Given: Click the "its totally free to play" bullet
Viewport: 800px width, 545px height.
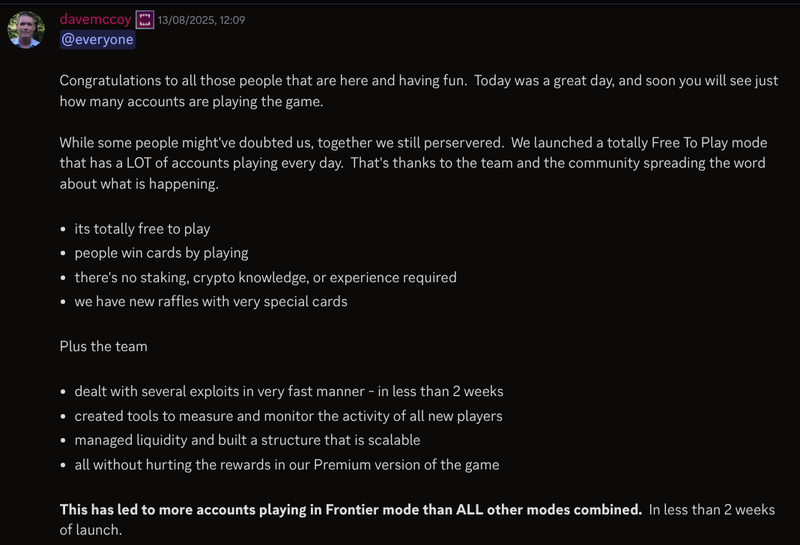Looking at the screenshot, I should click(x=142, y=229).
